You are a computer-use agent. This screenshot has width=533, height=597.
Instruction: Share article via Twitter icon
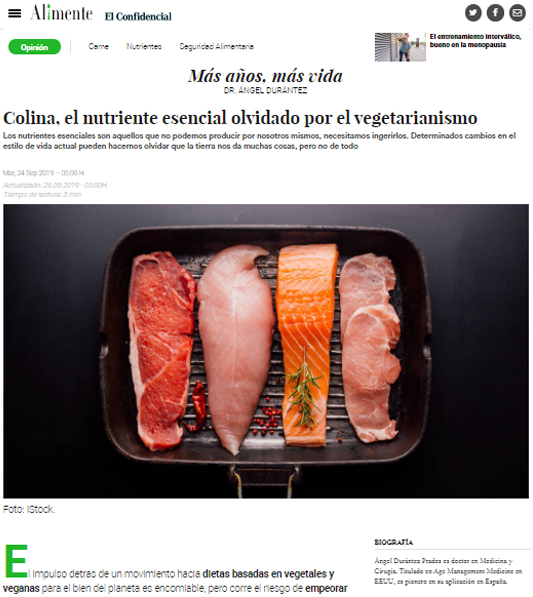pos(473,13)
